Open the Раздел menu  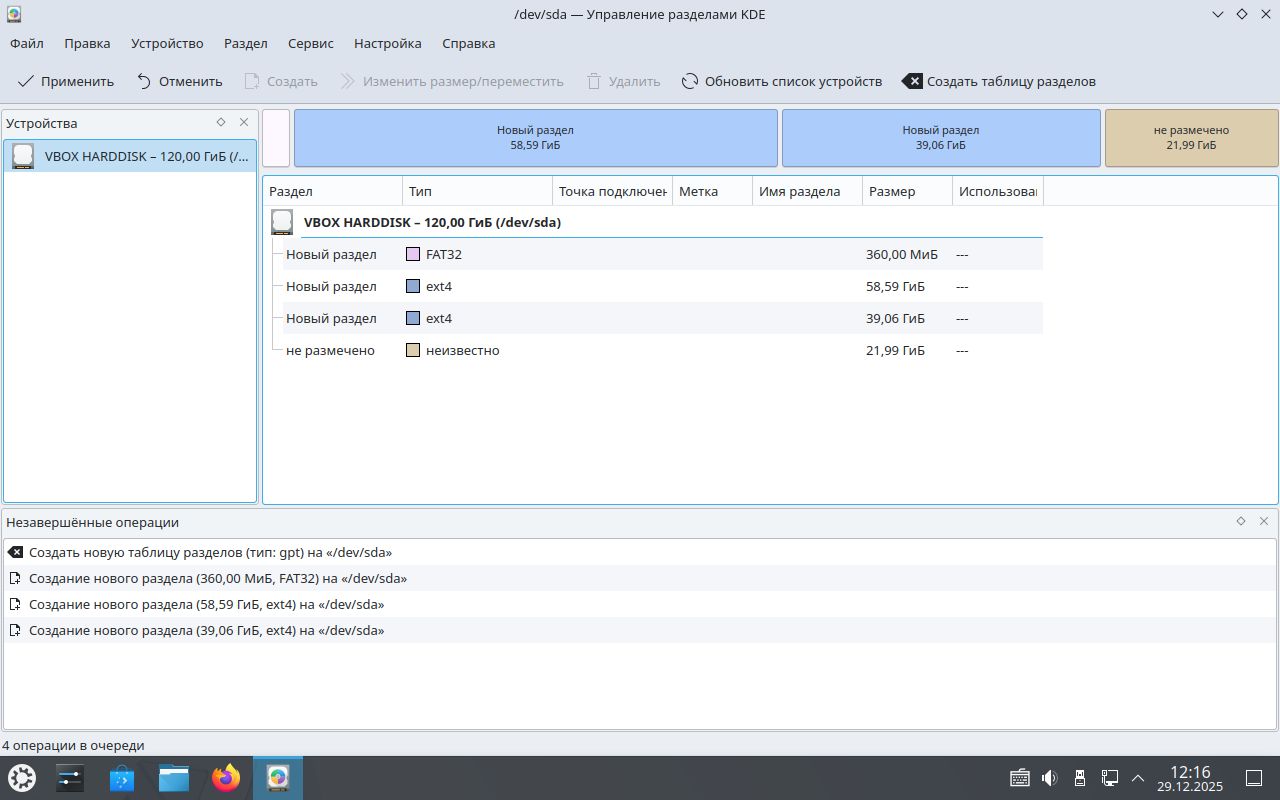[246, 43]
